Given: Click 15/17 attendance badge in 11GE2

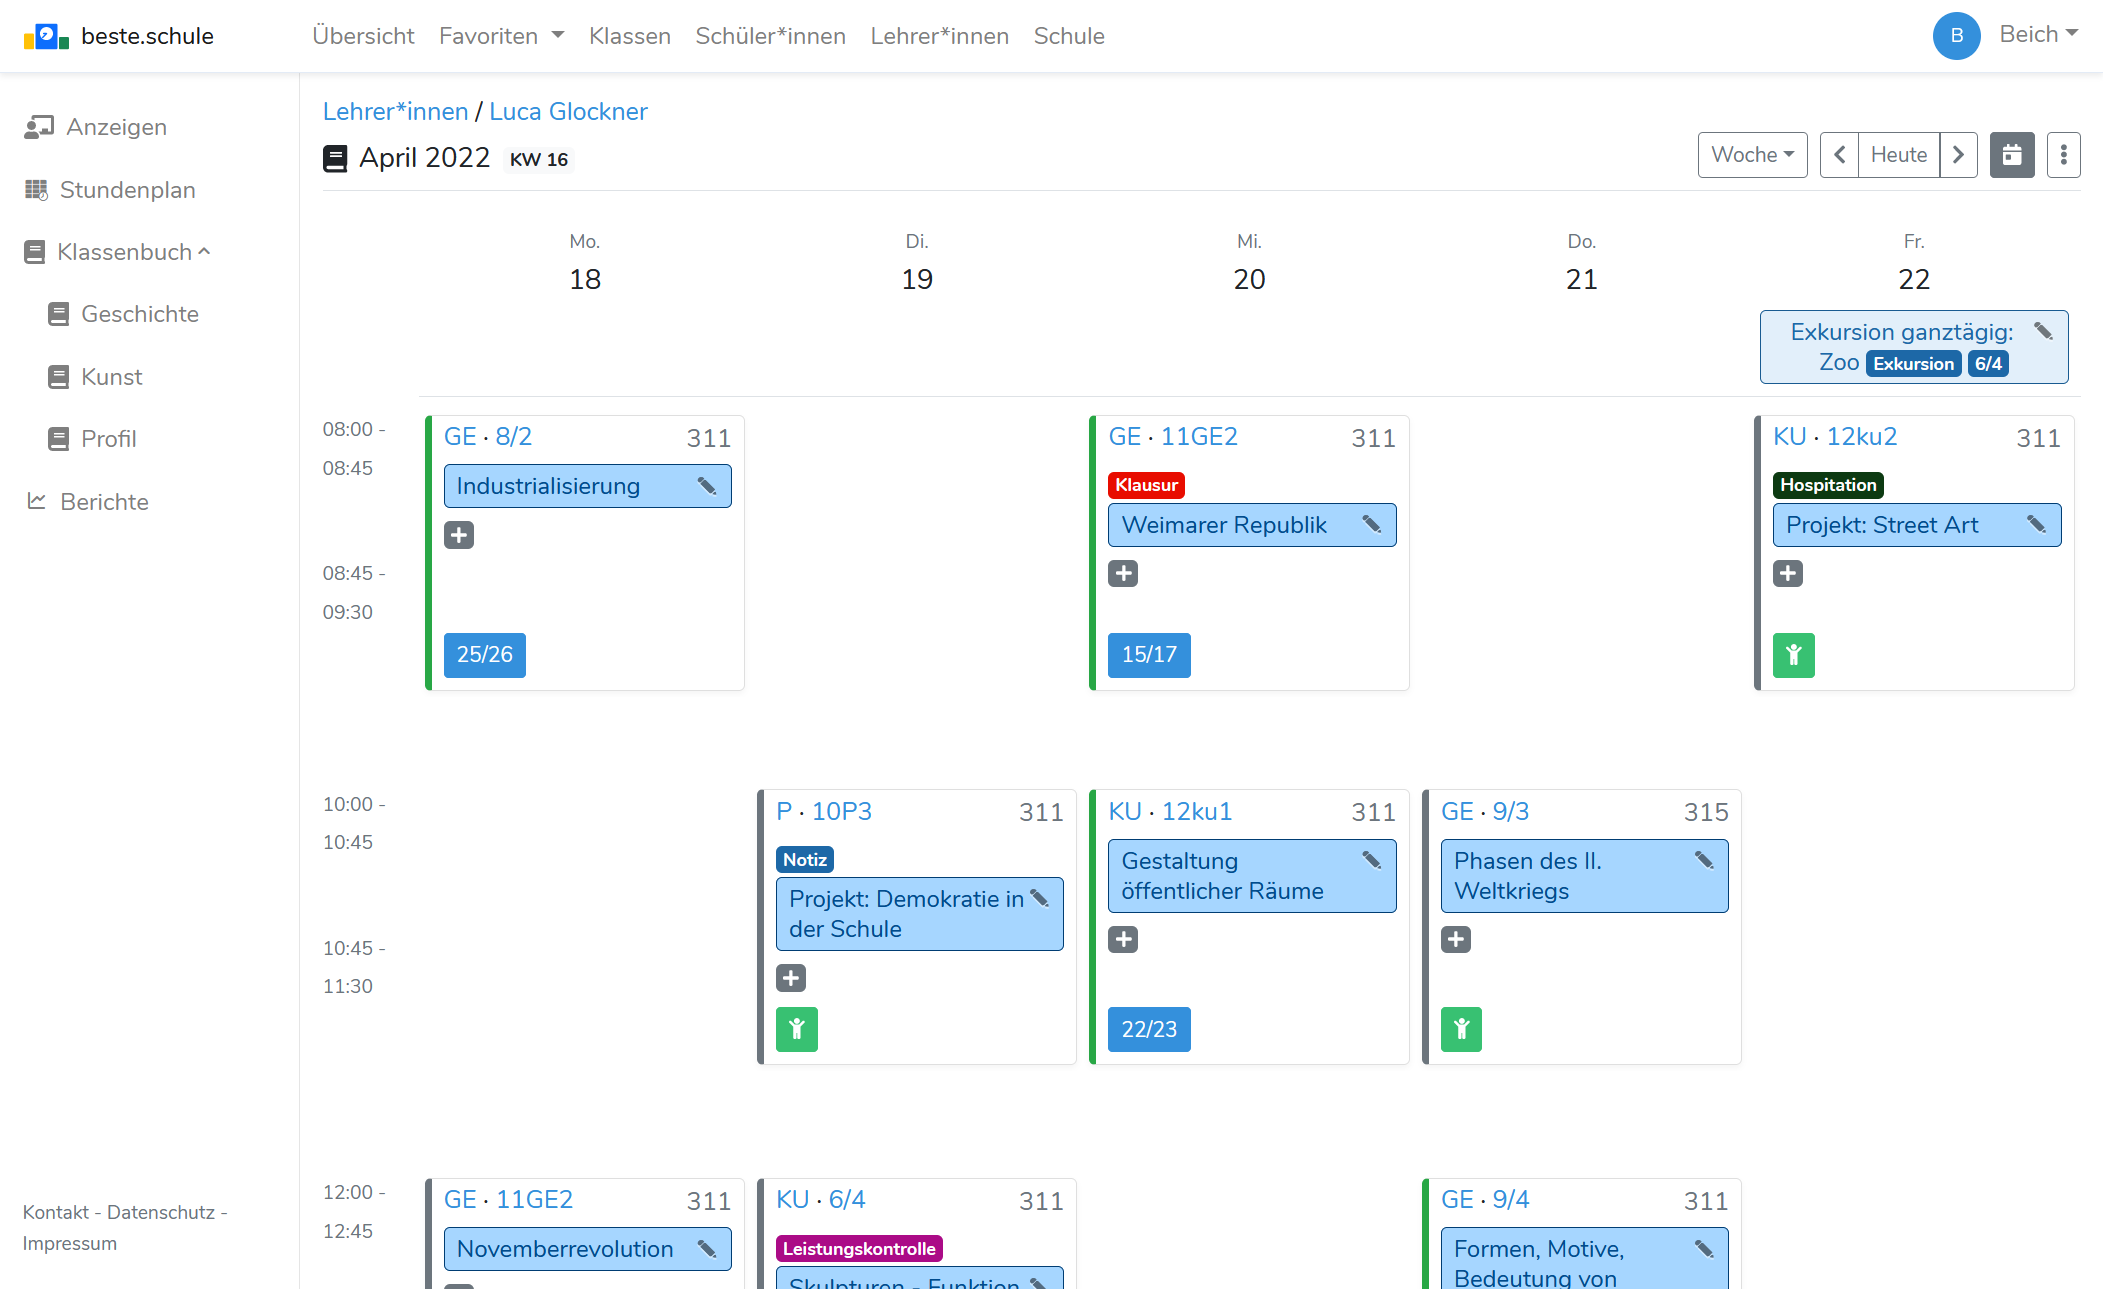Looking at the screenshot, I should click(1148, 655).
